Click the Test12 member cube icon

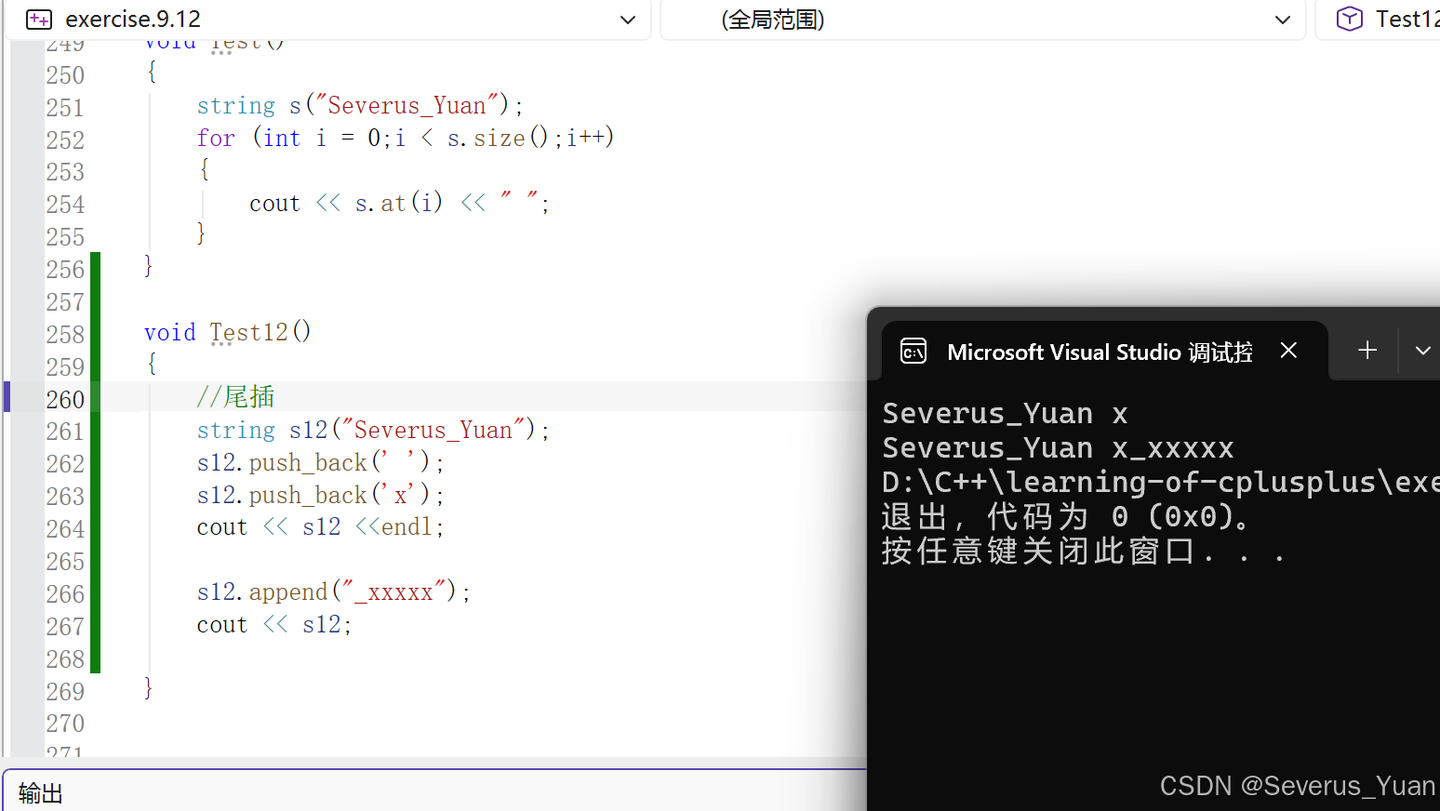1350,19
